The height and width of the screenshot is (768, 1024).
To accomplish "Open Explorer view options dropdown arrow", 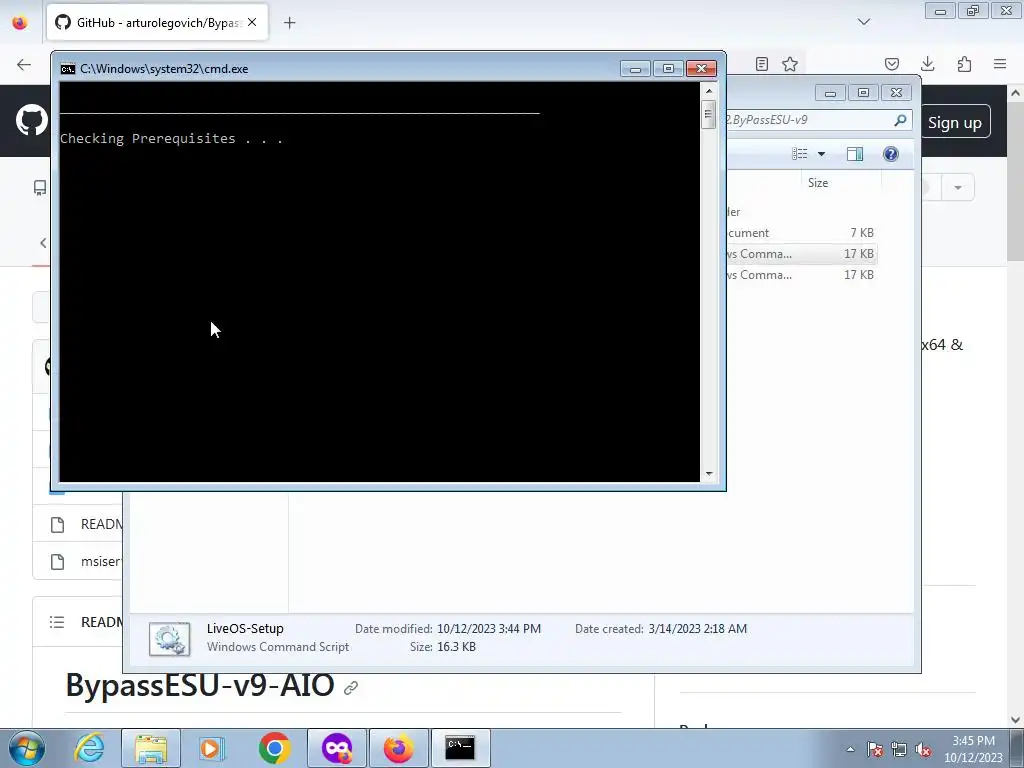I will [822, 154].
